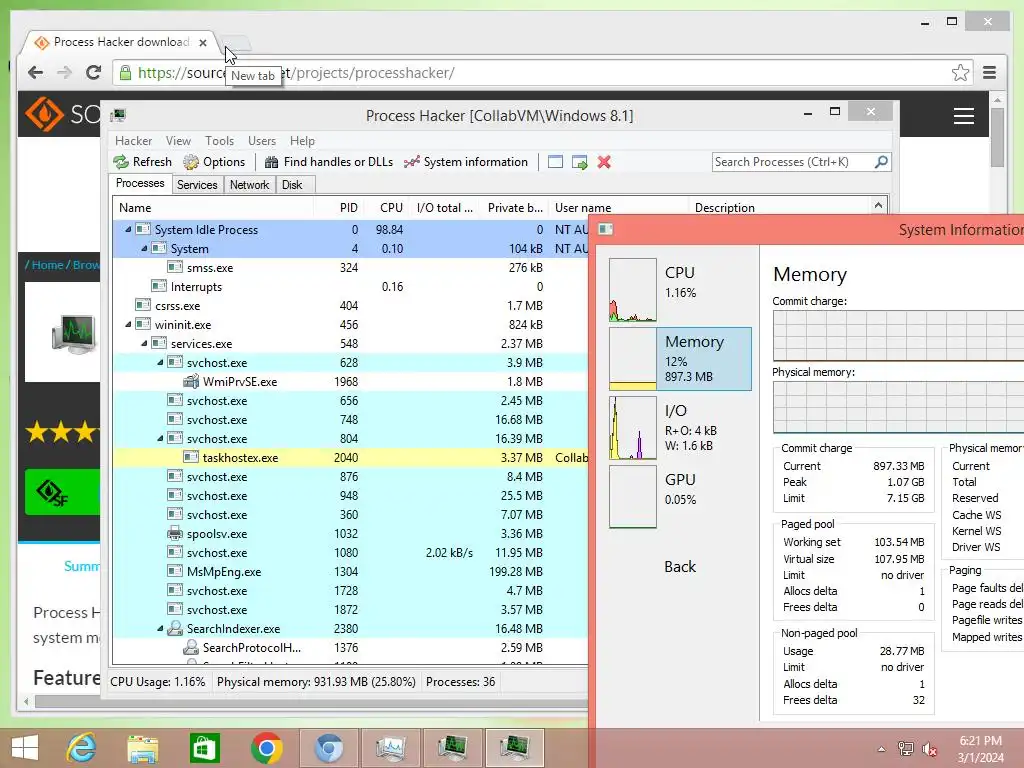Click the Chrome forward arrow

coord(64,72)
